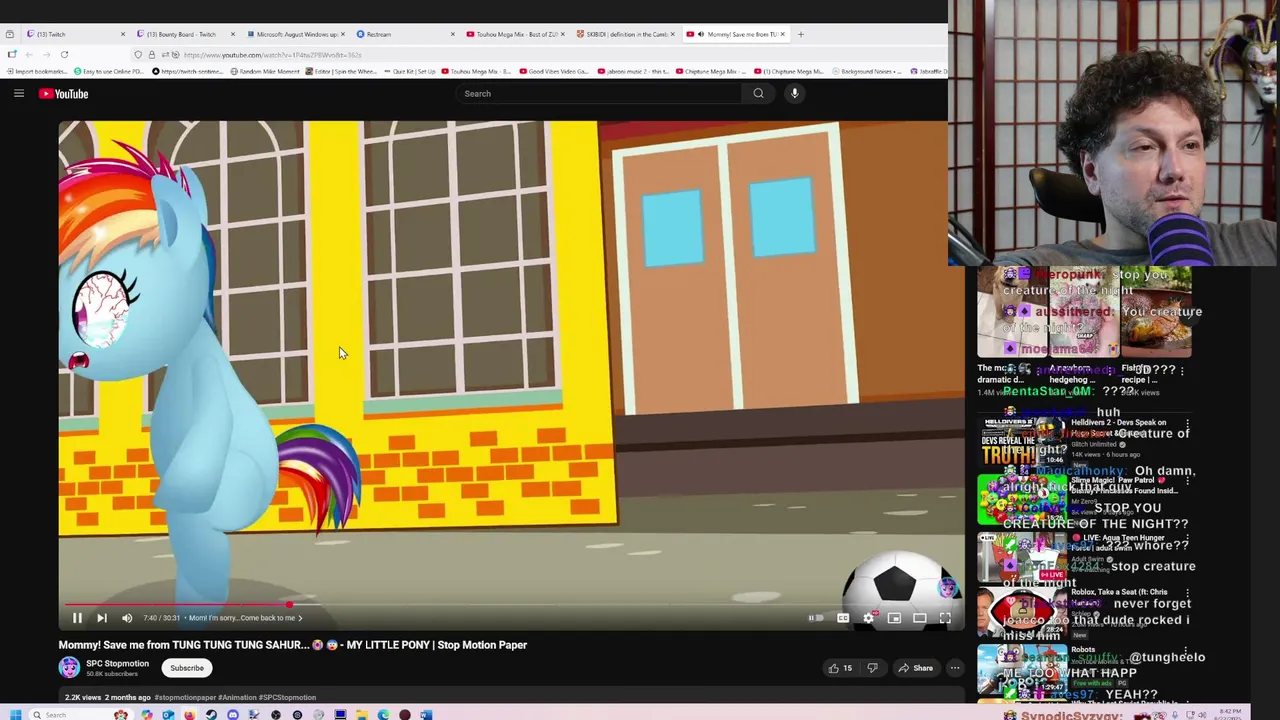Screen dimensions: 1280x720
Task: Switch to the Restream tab
Action: coord(404,34)
